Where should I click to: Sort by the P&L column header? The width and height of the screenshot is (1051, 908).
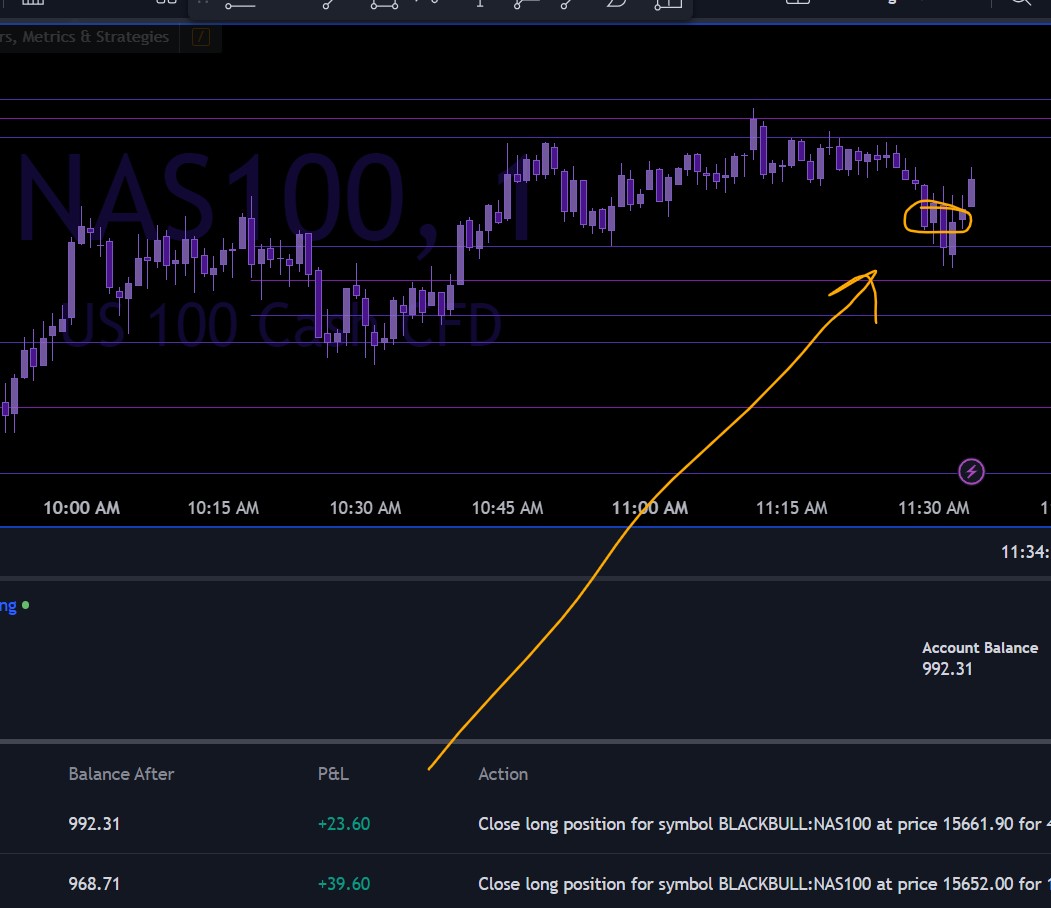[x=333, y=773]
